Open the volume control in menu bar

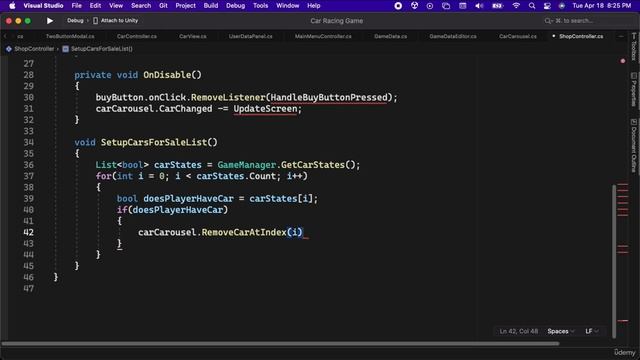(x=479, y=6)
